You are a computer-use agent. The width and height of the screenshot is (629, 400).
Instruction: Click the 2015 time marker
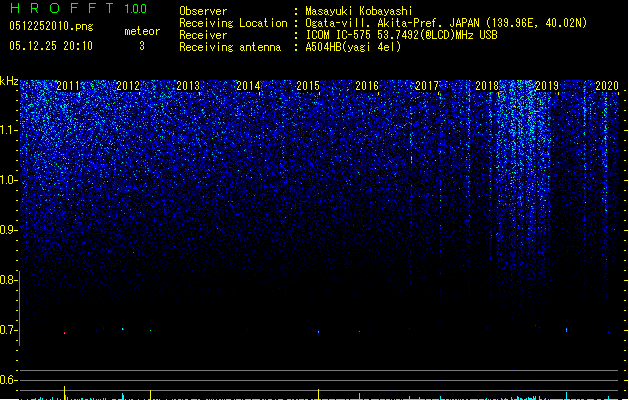pos(308,85)
